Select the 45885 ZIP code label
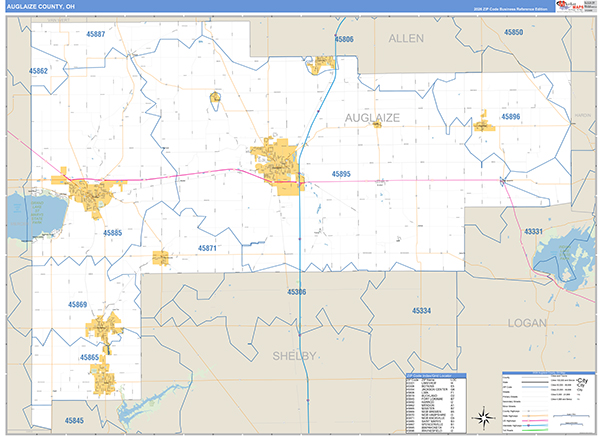Viewport: 600px width, 436px height. coord(112,233)
